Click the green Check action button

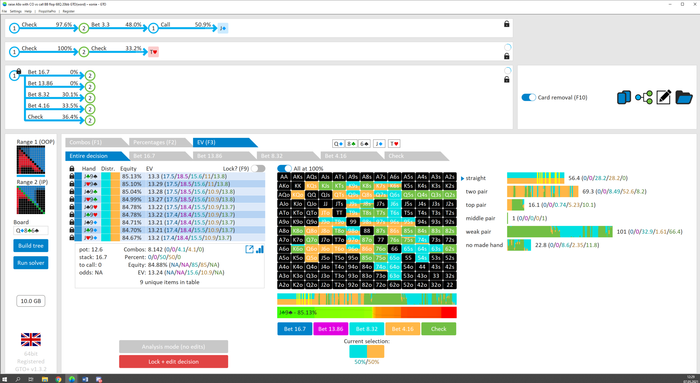[438, 329]
